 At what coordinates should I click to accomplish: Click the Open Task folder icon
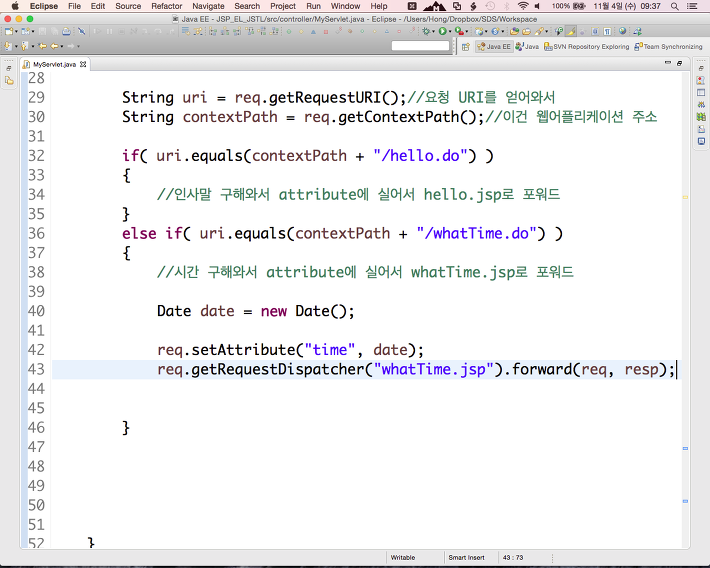pyautogui.click(x=526, y=31)
